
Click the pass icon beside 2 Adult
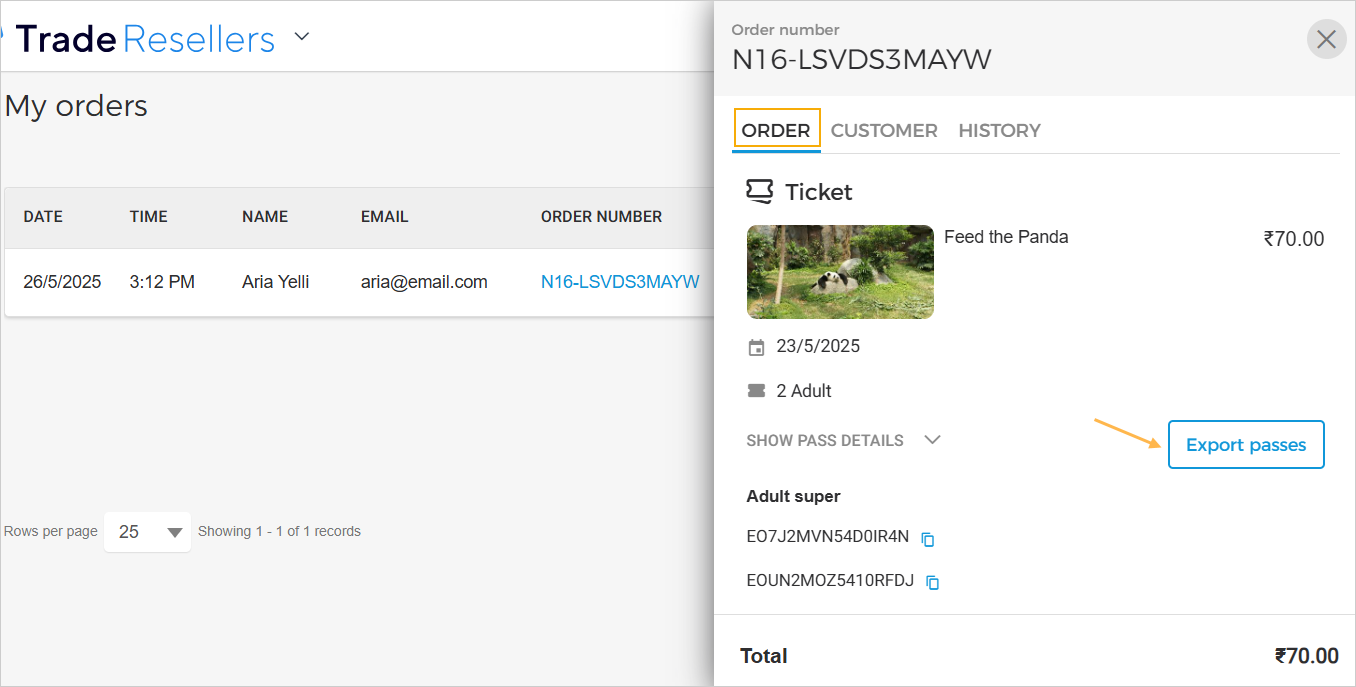[756, 391]
